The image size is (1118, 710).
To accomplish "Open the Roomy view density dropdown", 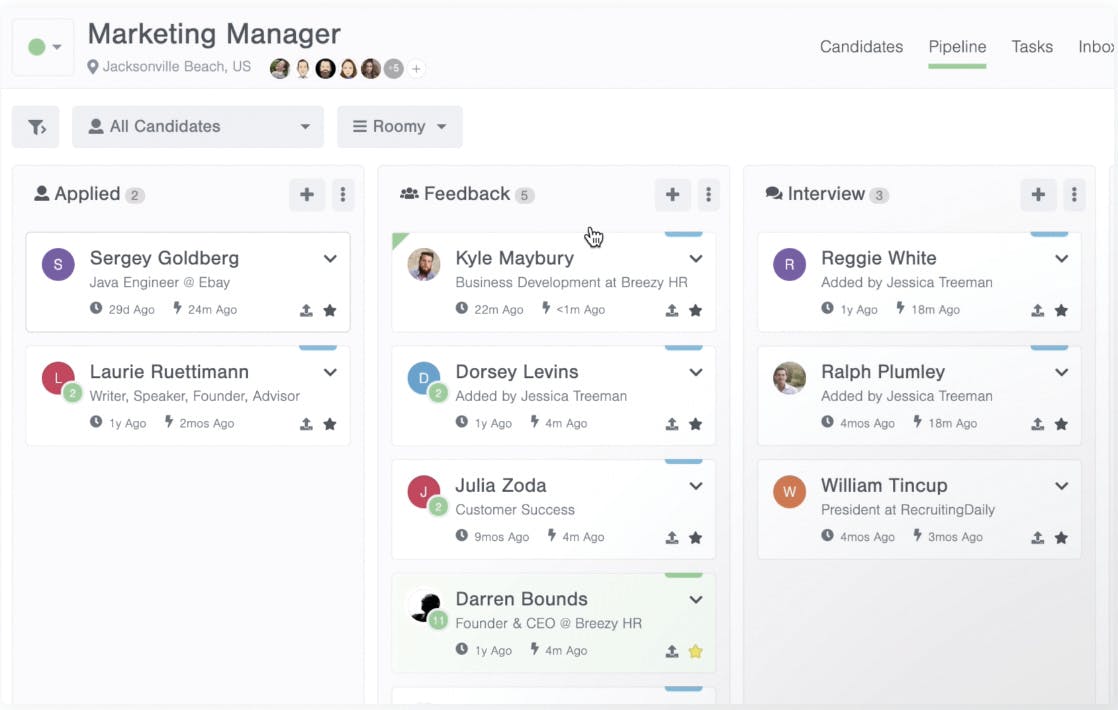I will [x=399, y=127].
